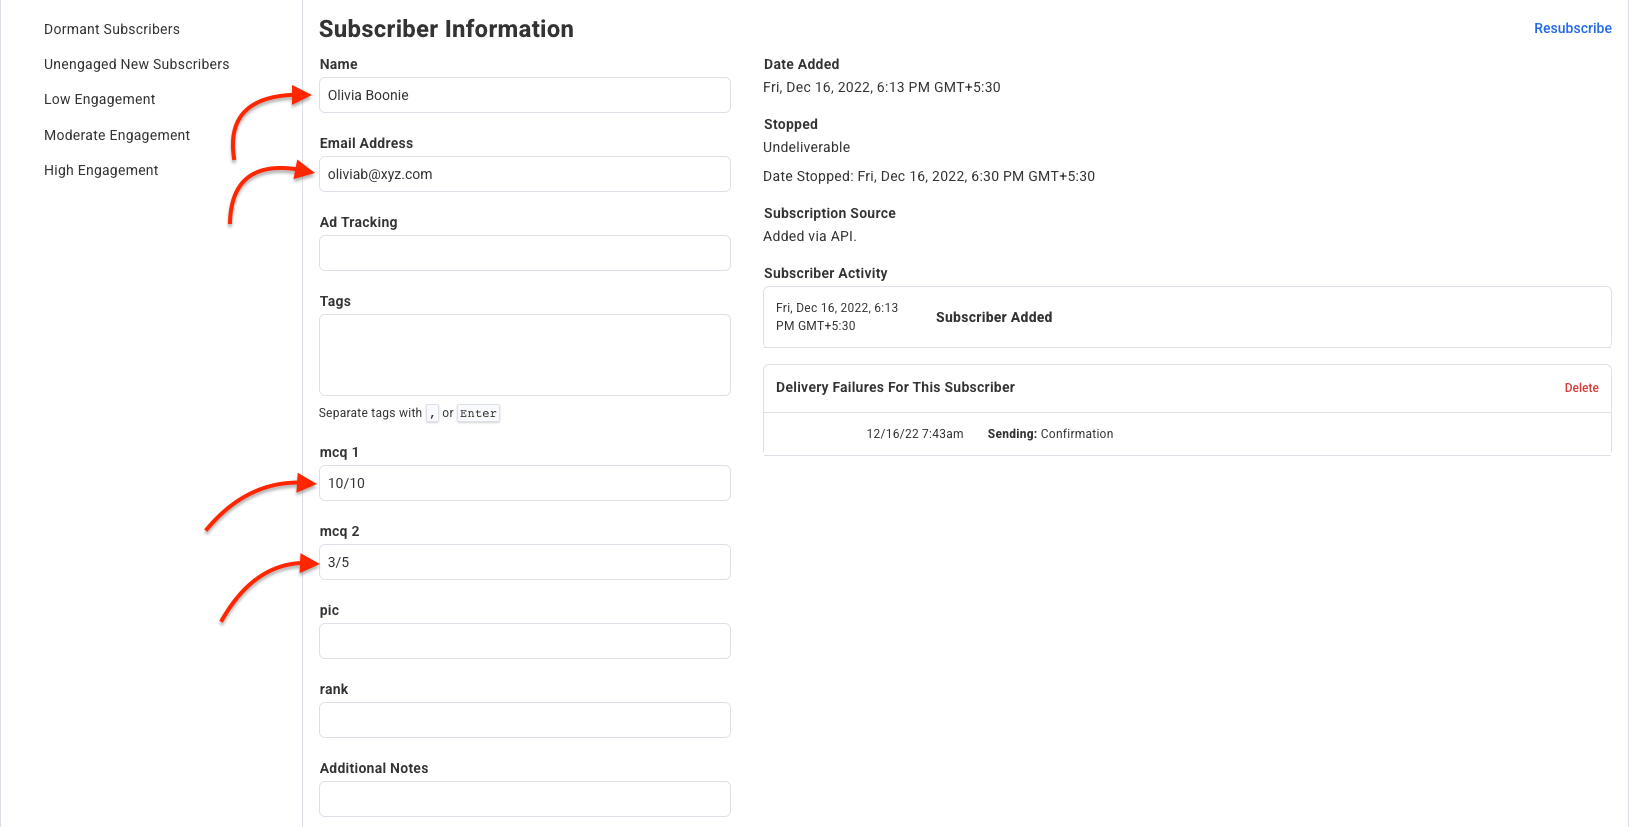Click the Resubscribe link
The width and height of the screenshot is (1630, 827).
1572,28
